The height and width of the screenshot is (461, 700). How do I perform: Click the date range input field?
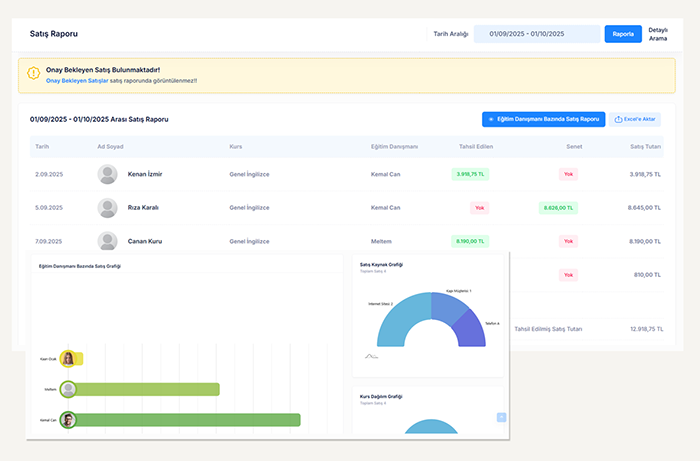coord(536,34)
